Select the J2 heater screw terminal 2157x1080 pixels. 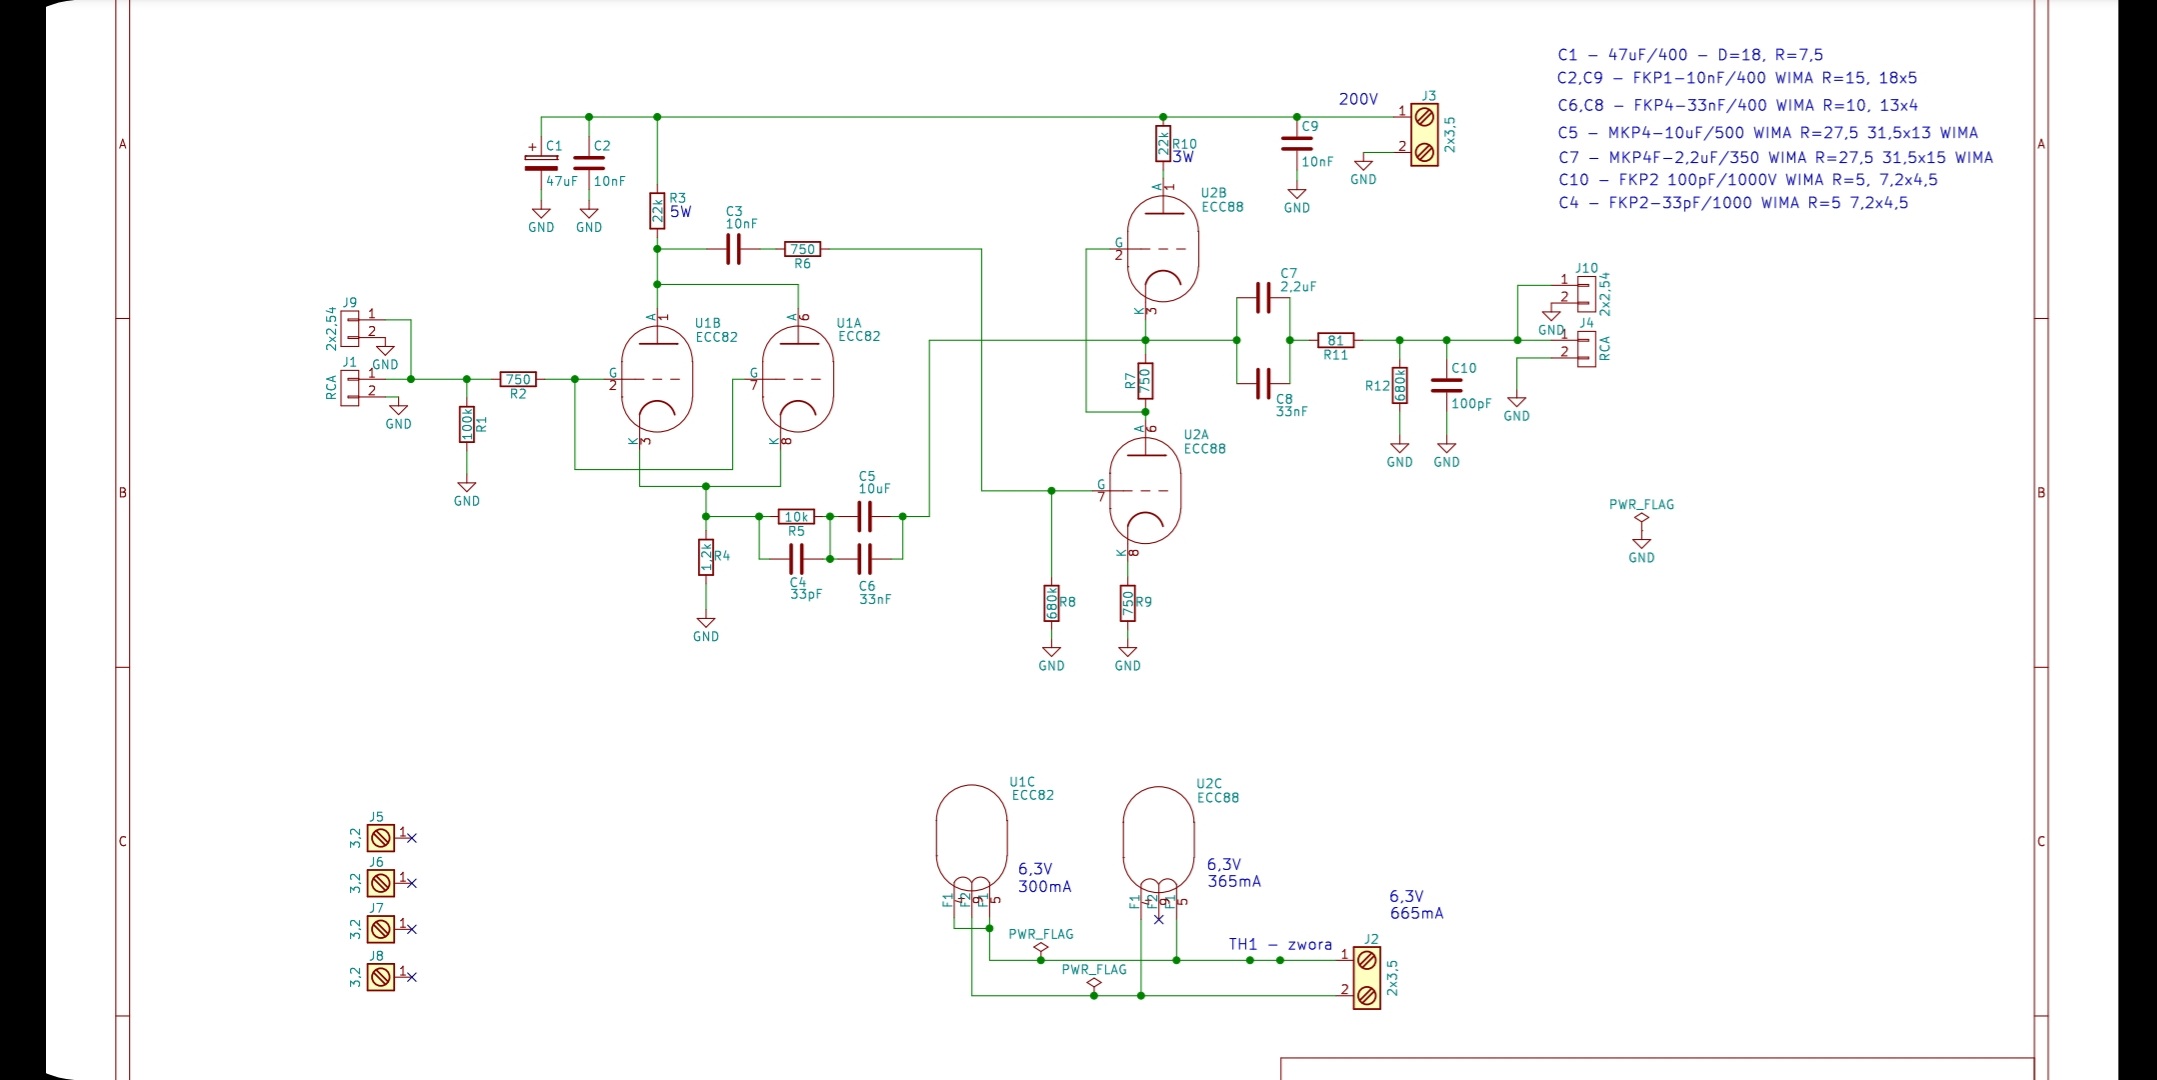click(1367, 978)
